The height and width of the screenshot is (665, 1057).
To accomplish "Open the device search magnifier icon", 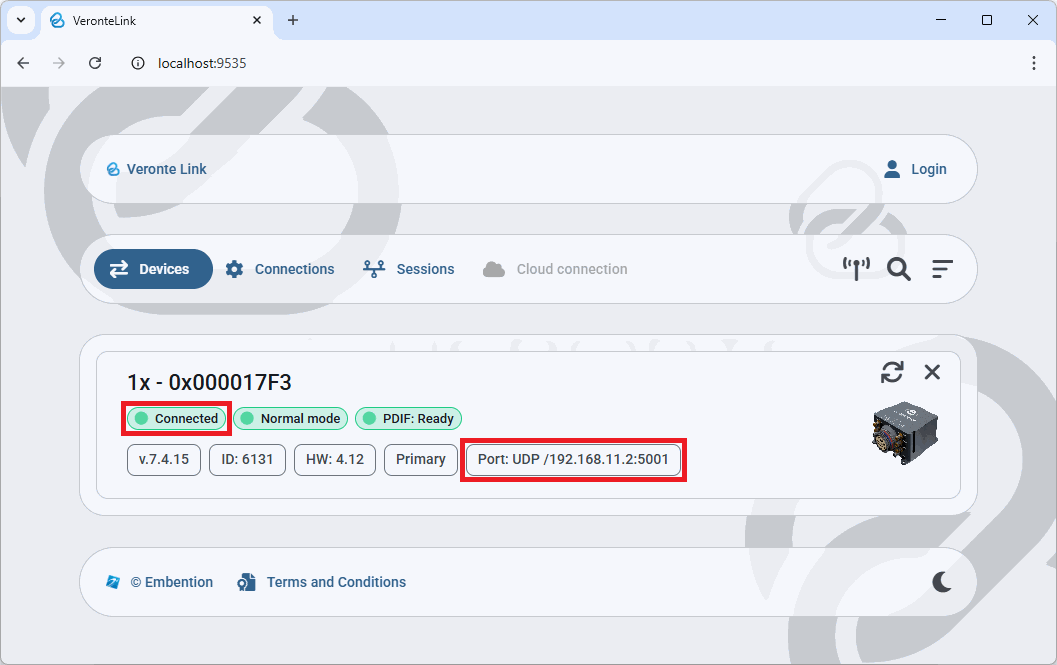I will pyautogui.click(x=898, y=269).
